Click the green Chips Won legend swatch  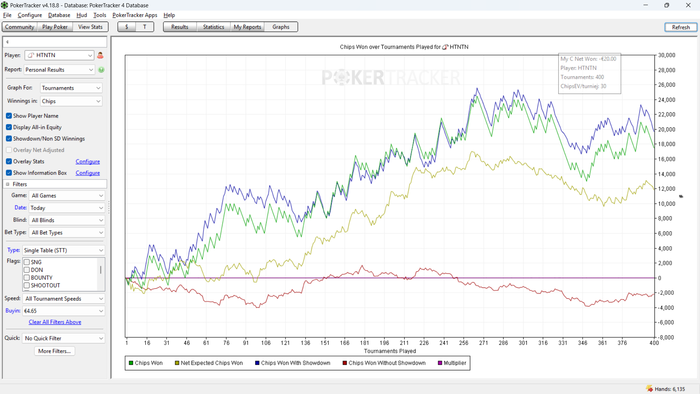coord(131,363)
